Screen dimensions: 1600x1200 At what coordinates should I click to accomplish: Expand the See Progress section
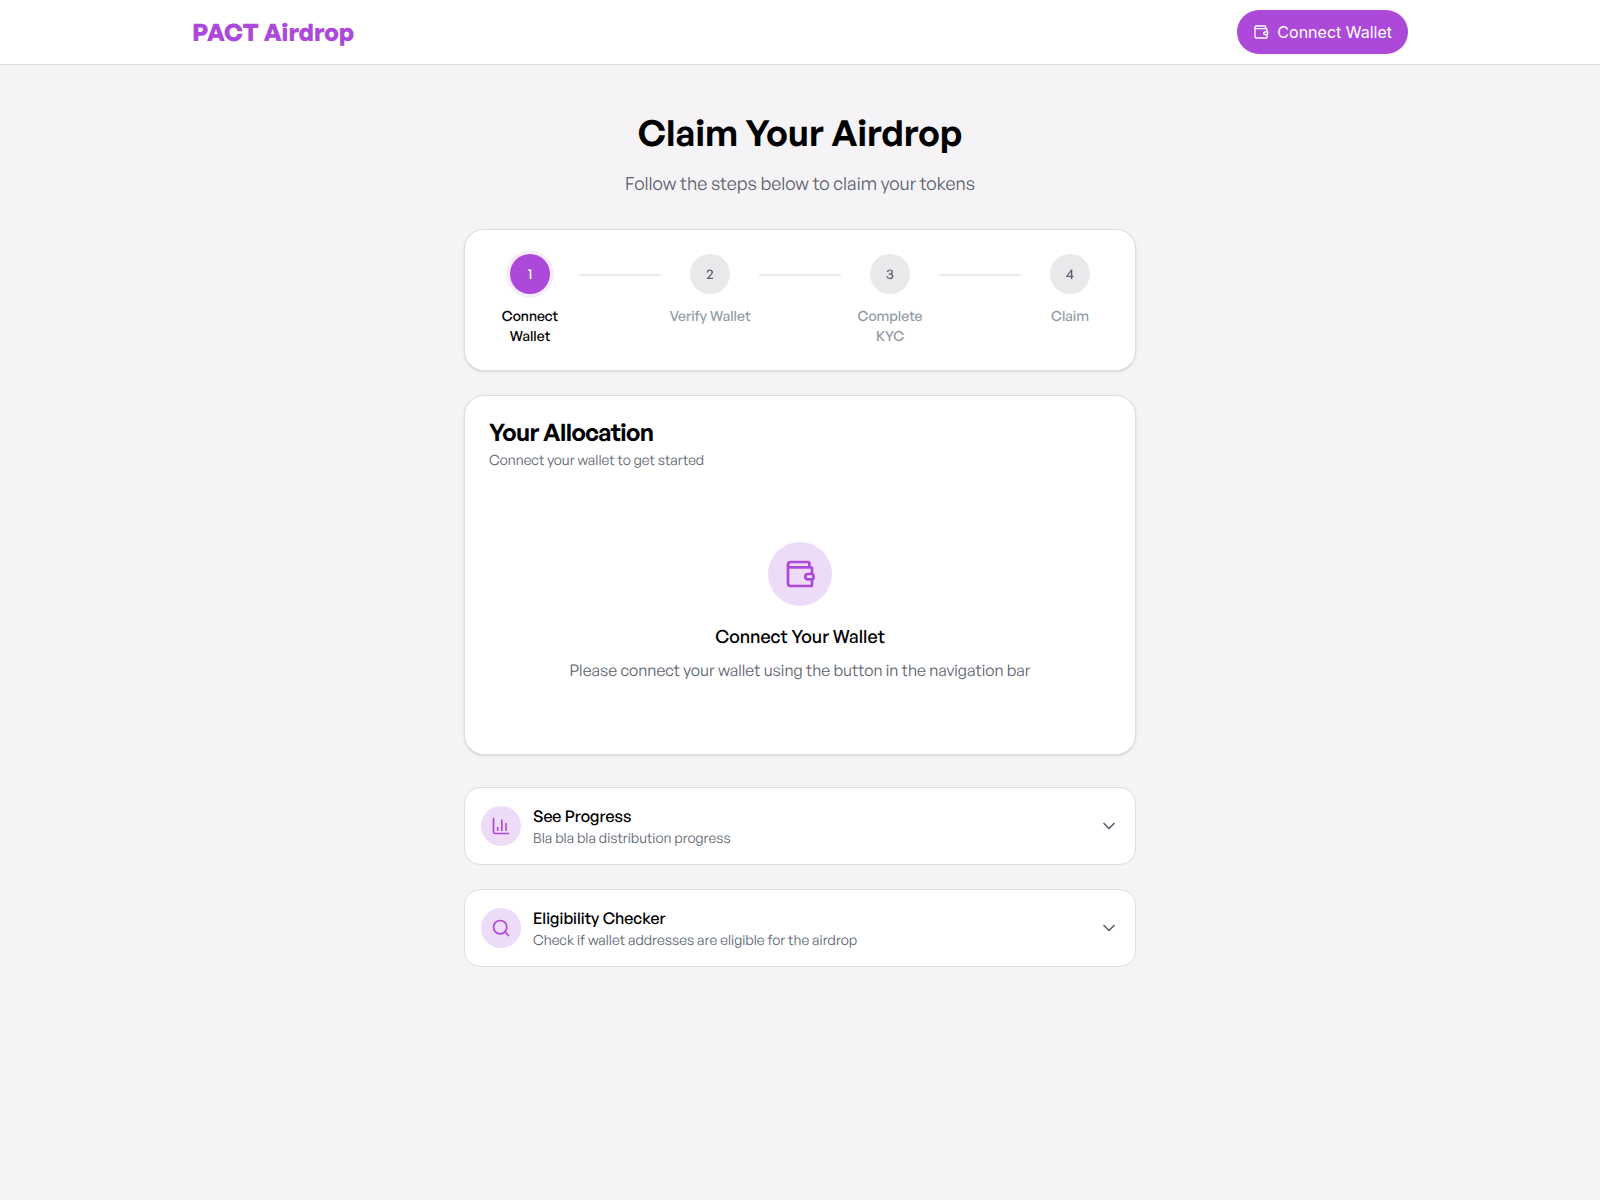click(x=799, y=825)
